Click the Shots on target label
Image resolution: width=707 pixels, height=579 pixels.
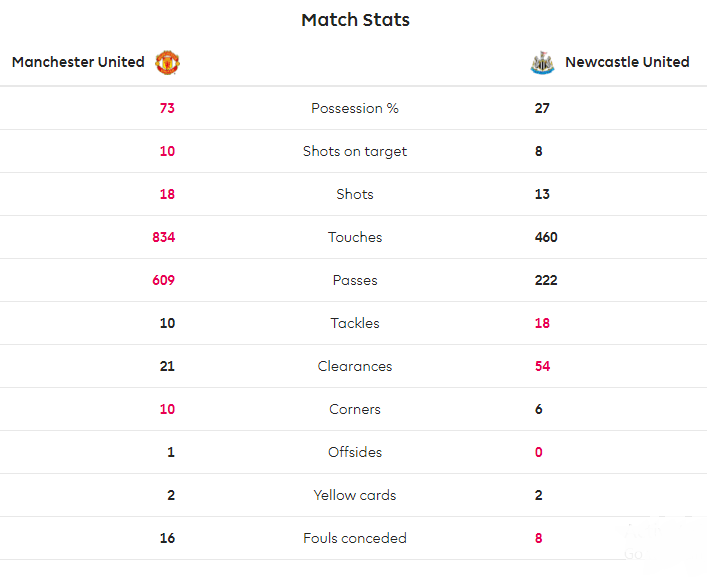355,152
